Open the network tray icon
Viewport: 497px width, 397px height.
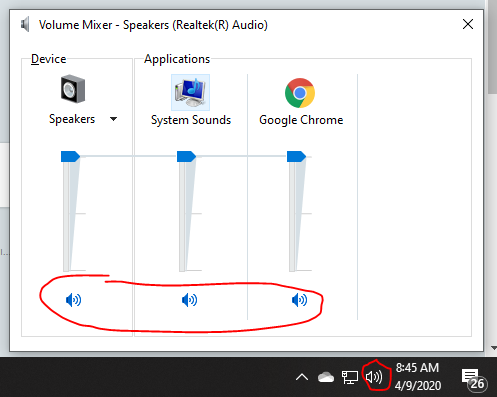click(350, 378)
